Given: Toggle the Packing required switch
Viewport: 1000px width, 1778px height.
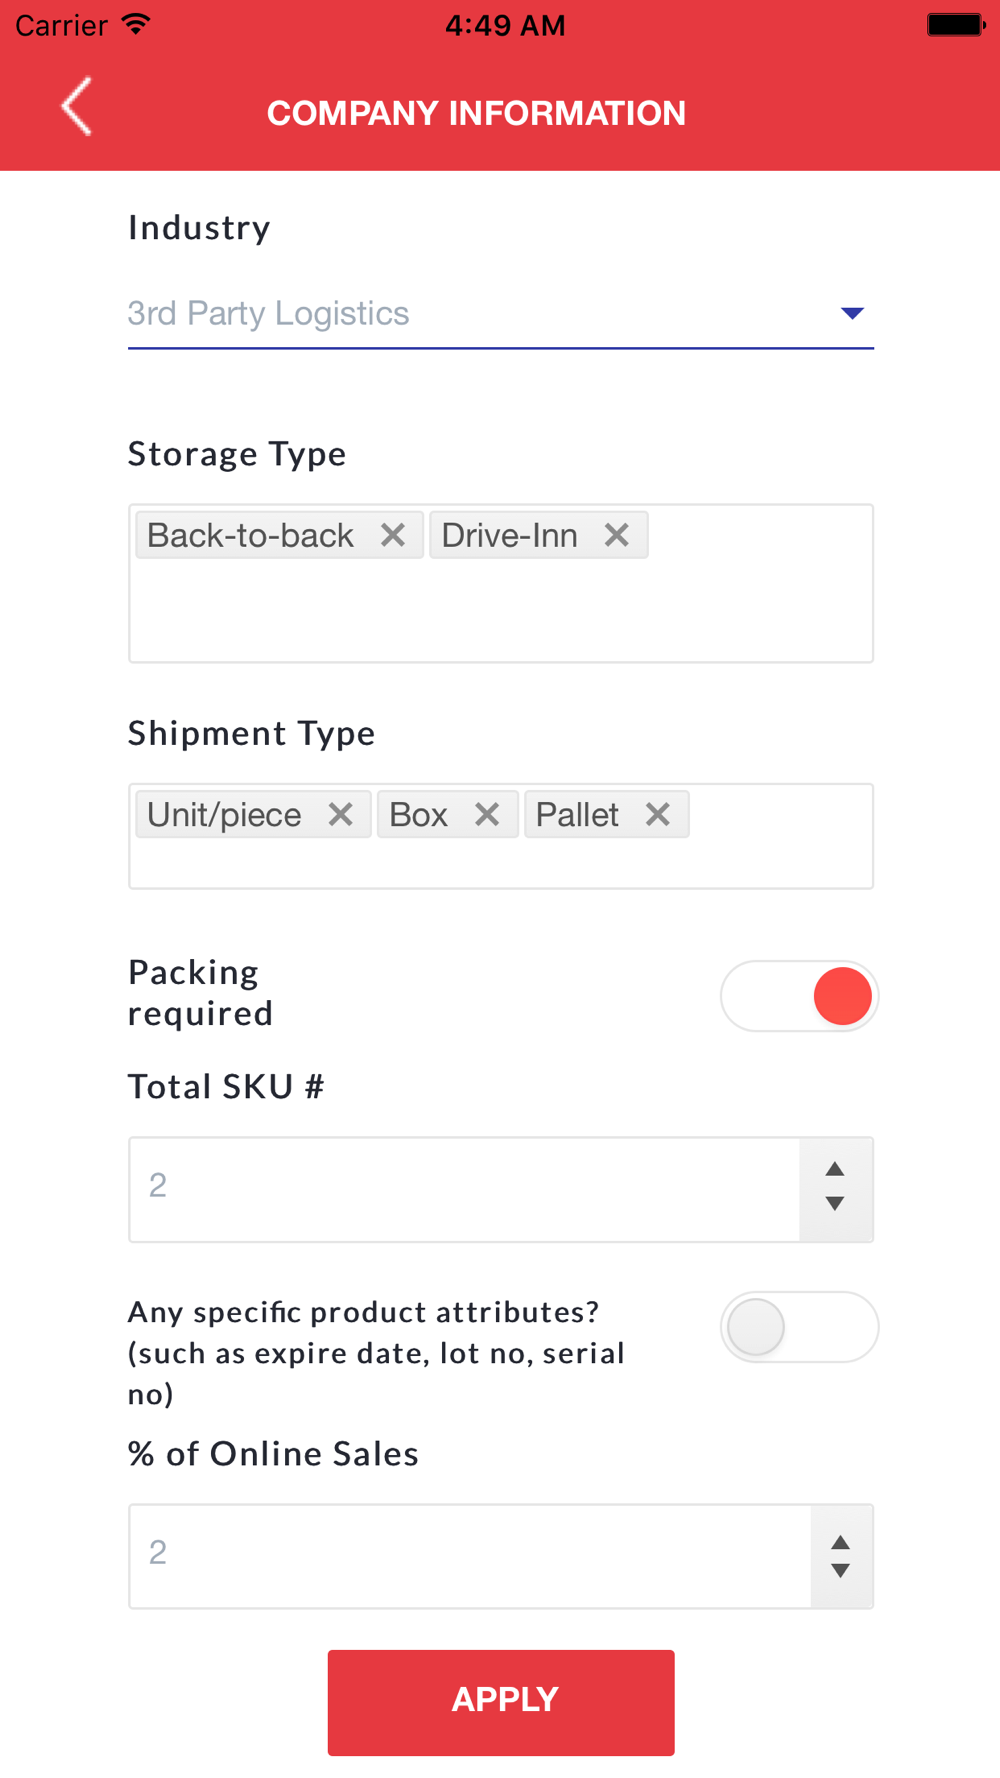Looking at the screenshot, I should click(x=799, y=996).
